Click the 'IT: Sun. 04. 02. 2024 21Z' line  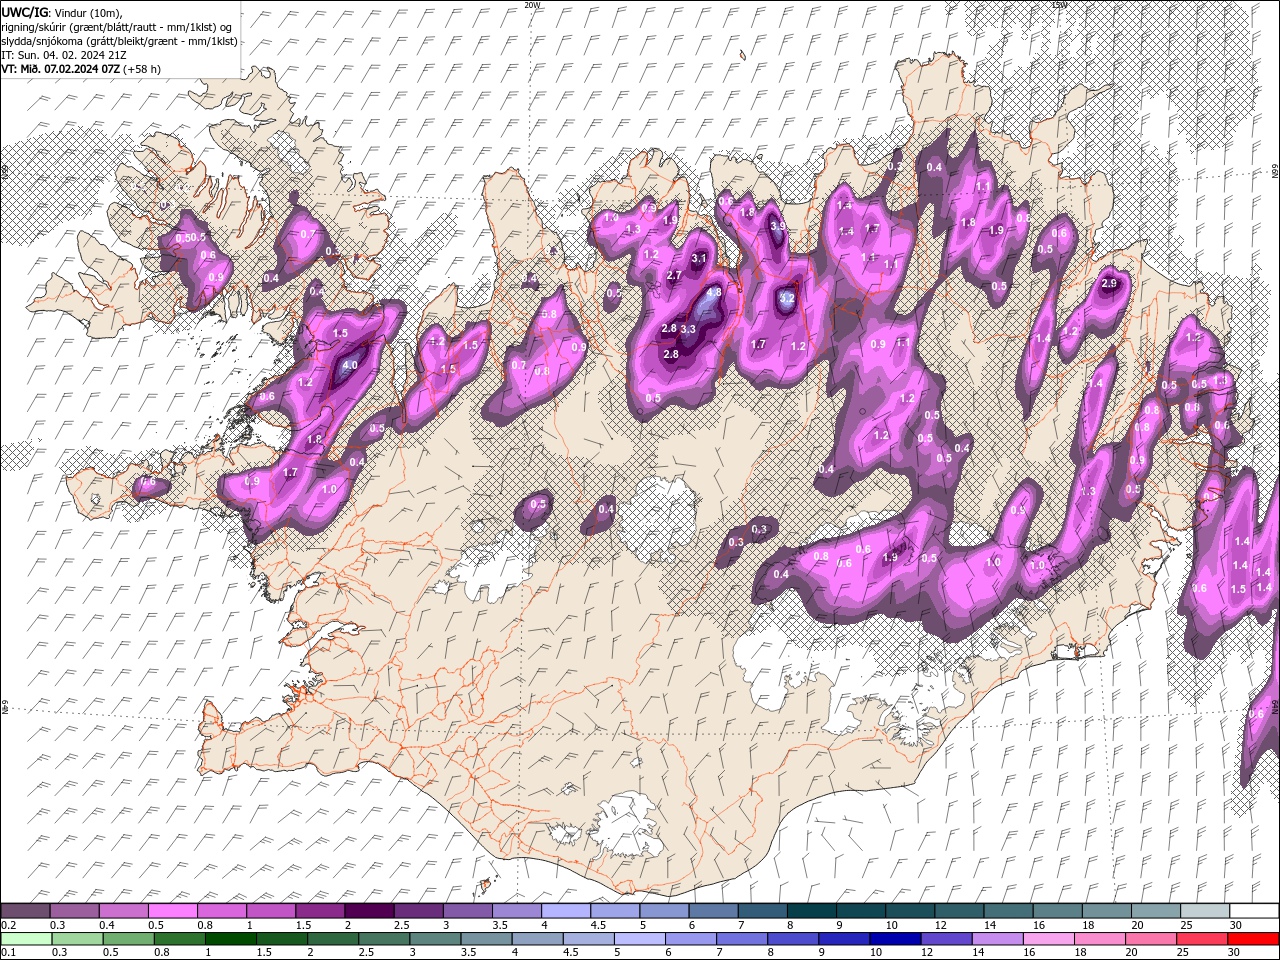[x=63, y=55]
